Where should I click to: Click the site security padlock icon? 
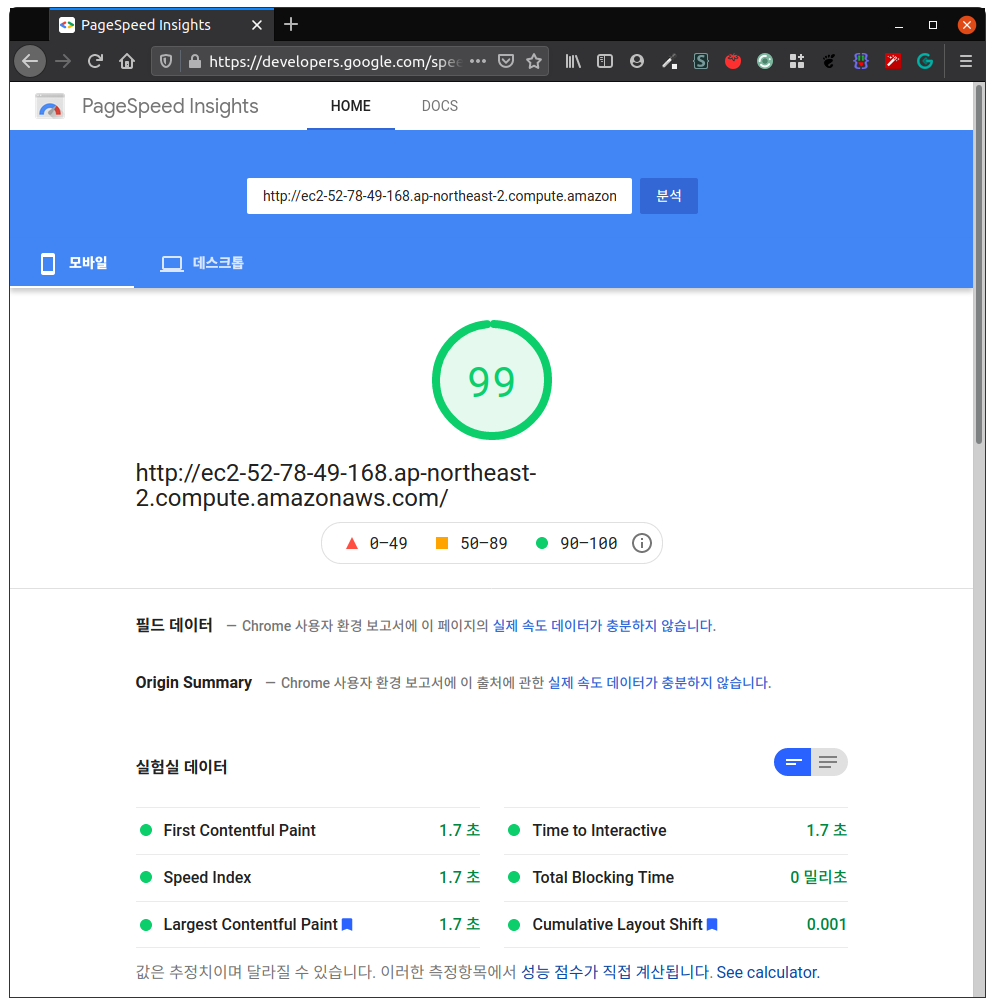tap(195, 62)
